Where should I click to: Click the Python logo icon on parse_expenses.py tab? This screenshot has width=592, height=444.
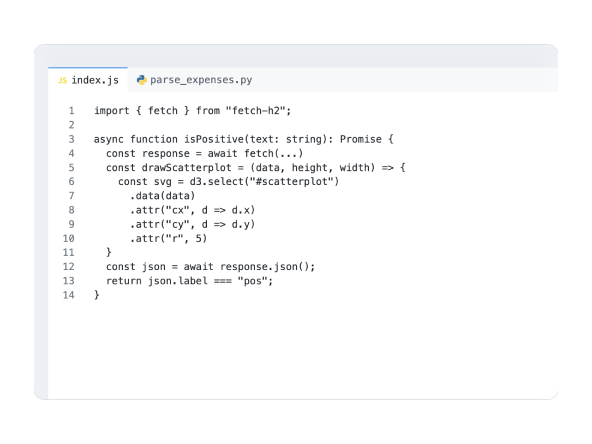click(x=142, y=80)
